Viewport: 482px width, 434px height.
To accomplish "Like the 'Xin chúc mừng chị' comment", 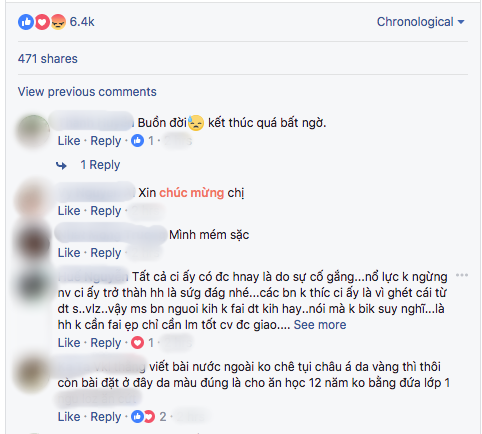I will click(69, 211).
